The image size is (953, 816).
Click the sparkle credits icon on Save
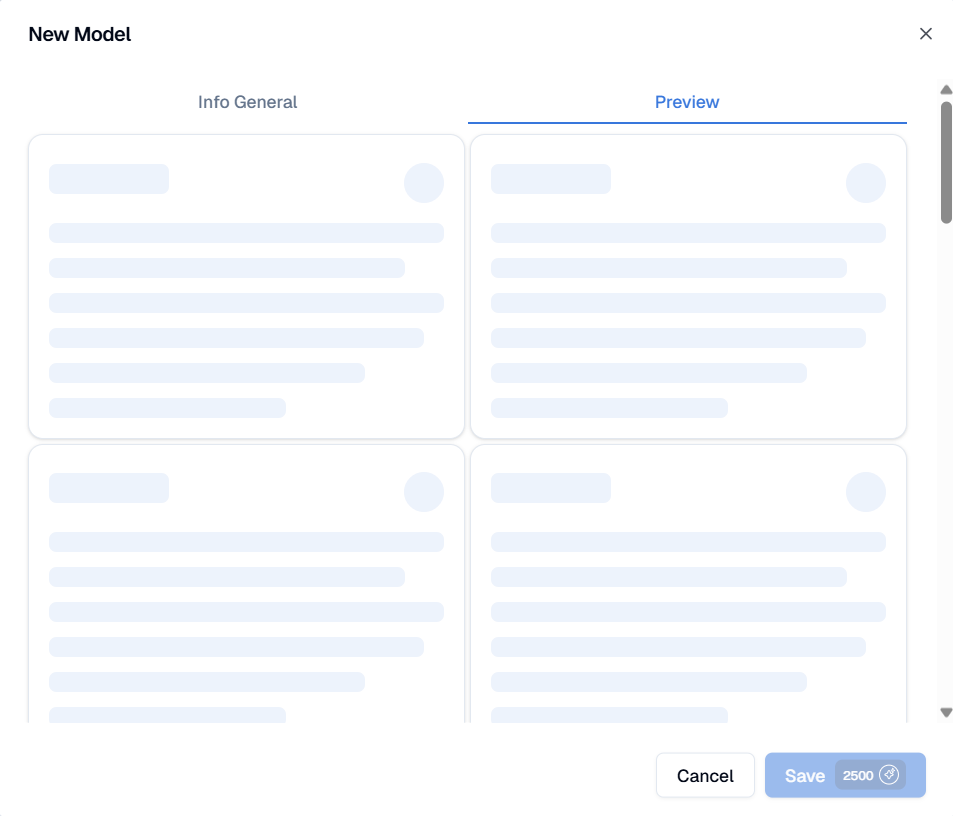pyautogui.click(x=889, y=775)
